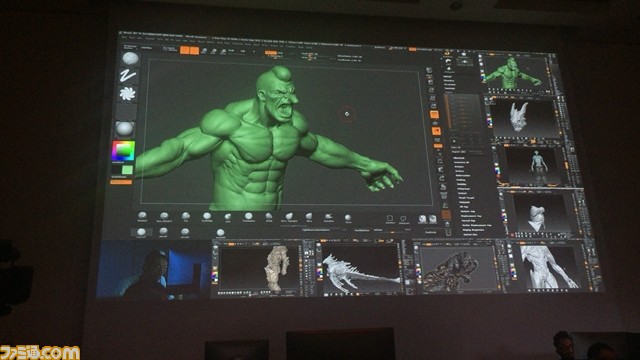Toggle the orange Edit mode button
Viewport: 640px width, 360px height.
tap(184, 50)
